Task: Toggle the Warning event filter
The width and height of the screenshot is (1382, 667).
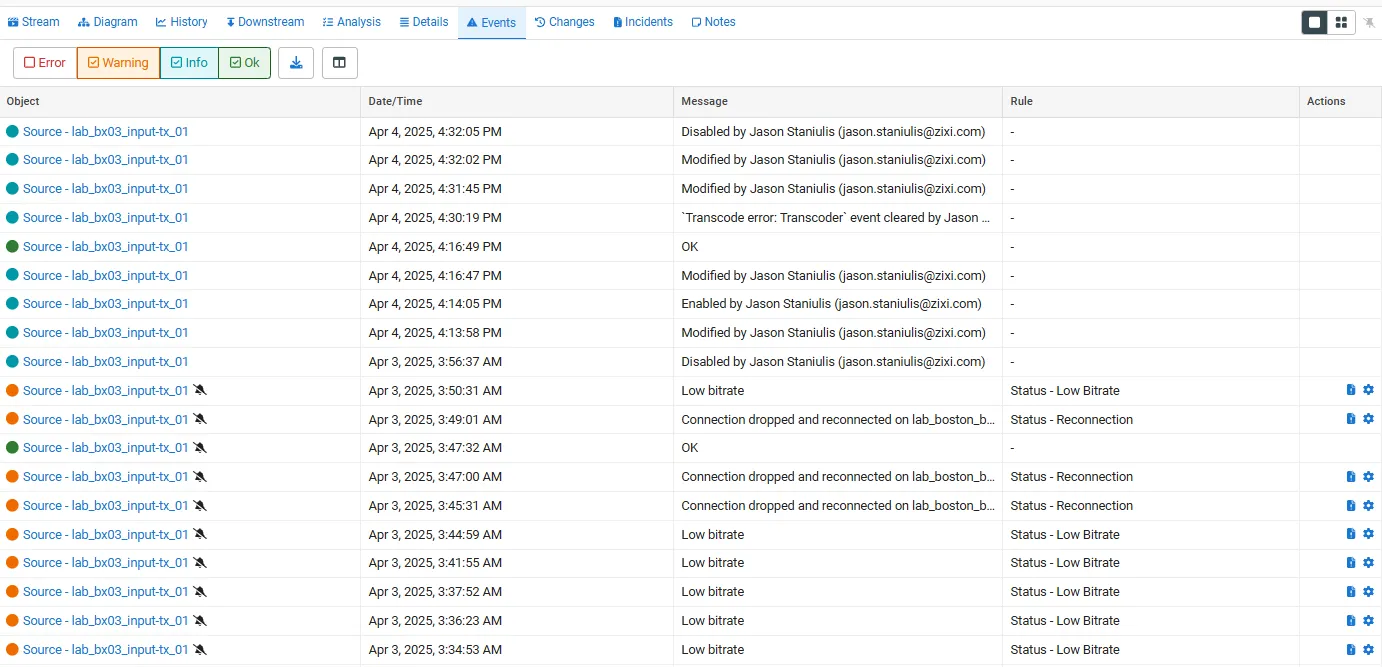Action: tap(118, 63)
